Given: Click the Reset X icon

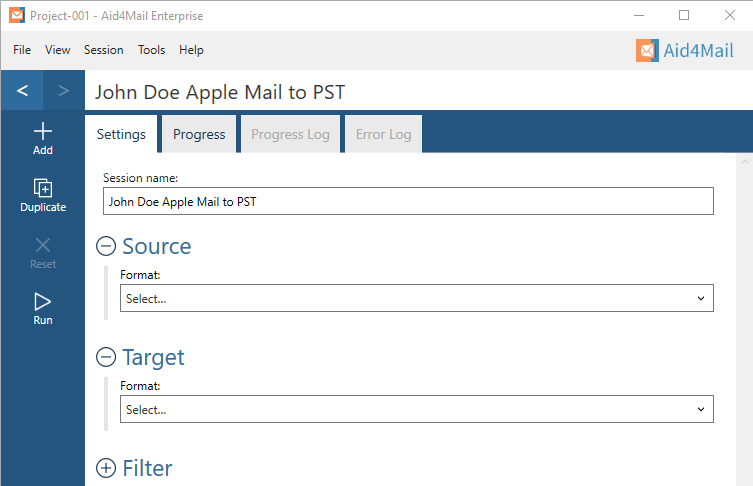Looking at the screenshot, I should pyautogui.click(x=43, y=245).
